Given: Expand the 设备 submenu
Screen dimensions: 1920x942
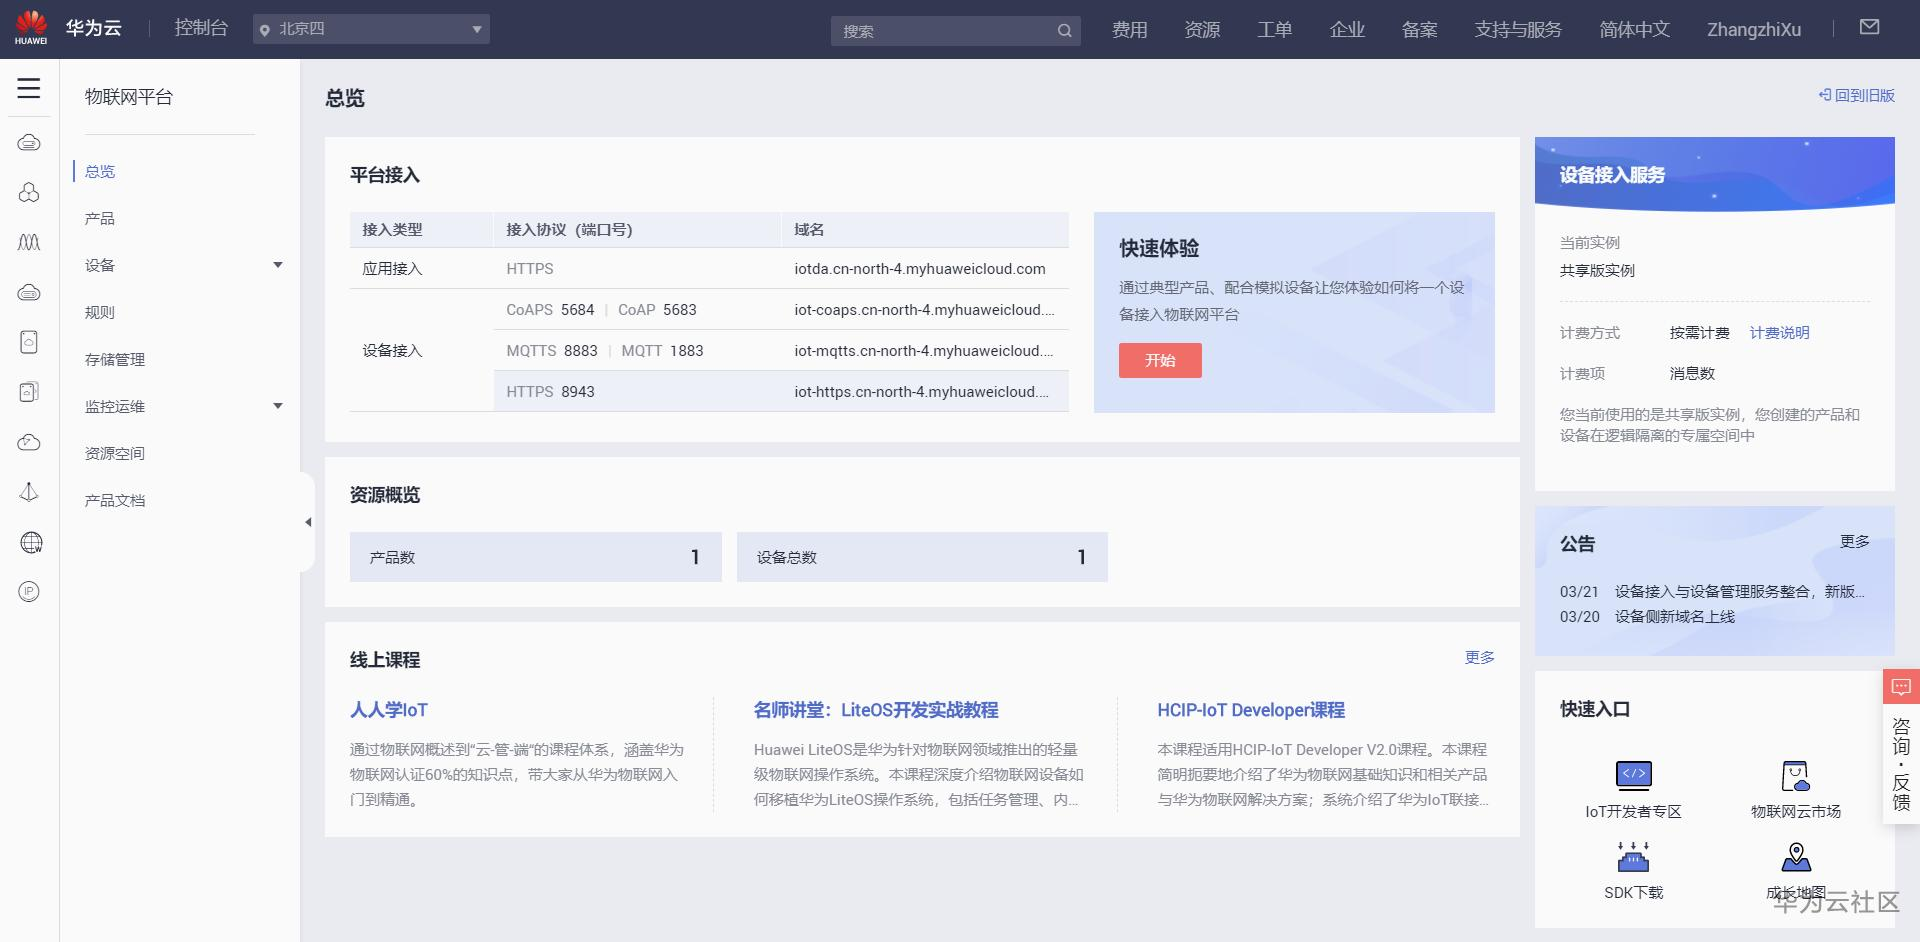Looking at the screenshot, I should [278, 265].
